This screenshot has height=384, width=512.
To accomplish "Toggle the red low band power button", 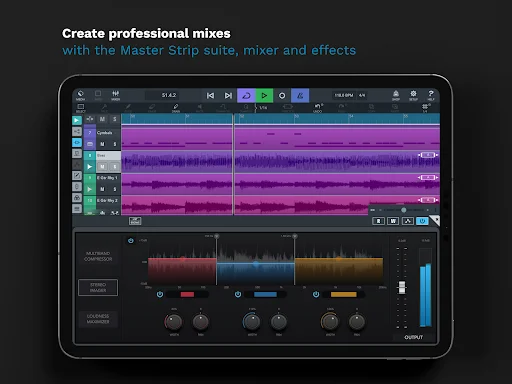I will pyautogui.click(x=160, y=294).
